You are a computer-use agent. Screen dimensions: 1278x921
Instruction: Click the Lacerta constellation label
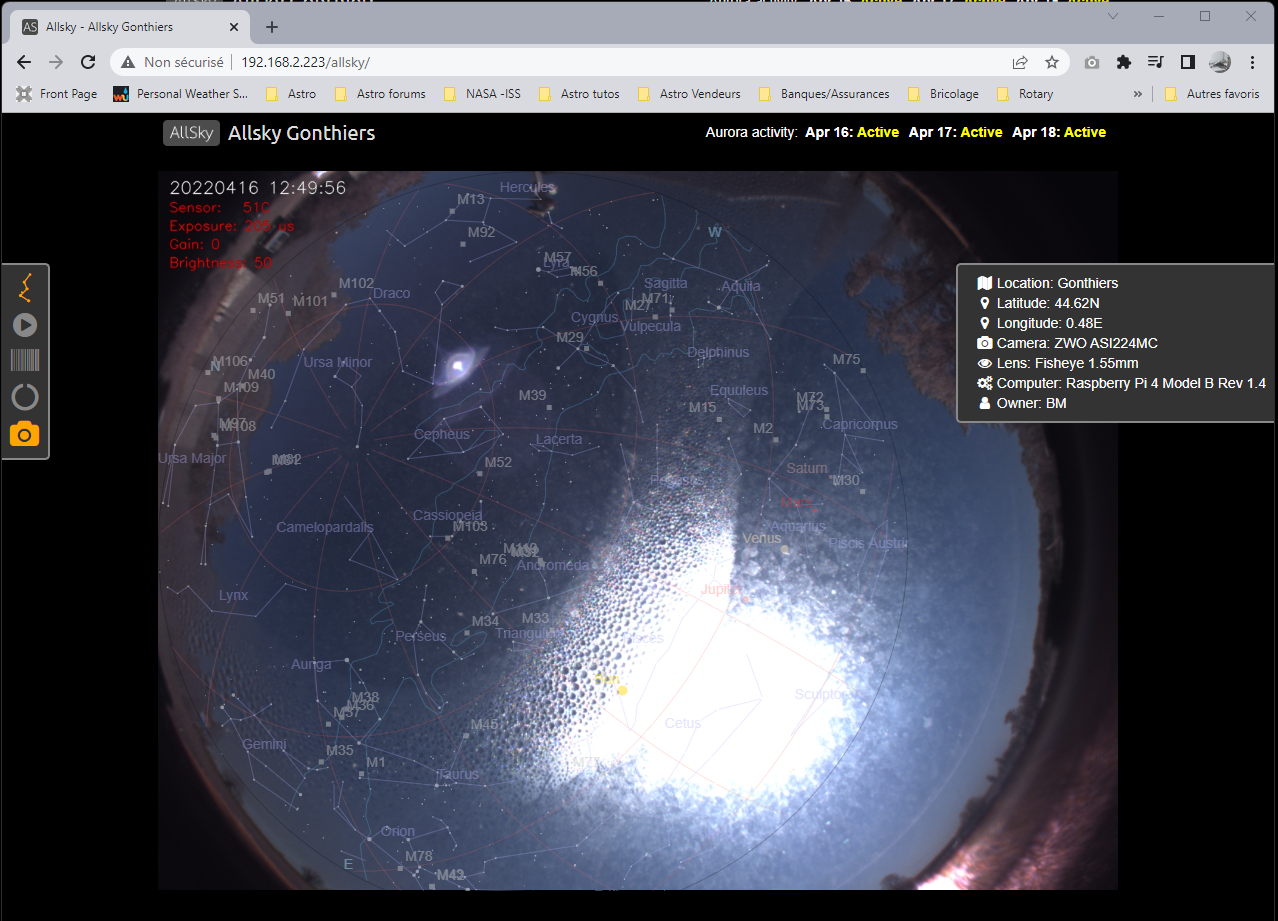click(559, 439)
